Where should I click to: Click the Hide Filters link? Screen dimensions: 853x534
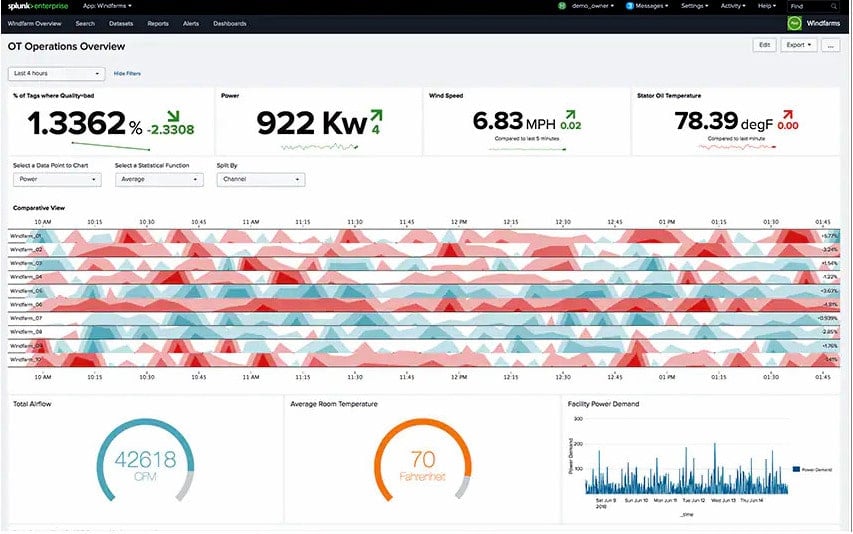pos(127,73)
